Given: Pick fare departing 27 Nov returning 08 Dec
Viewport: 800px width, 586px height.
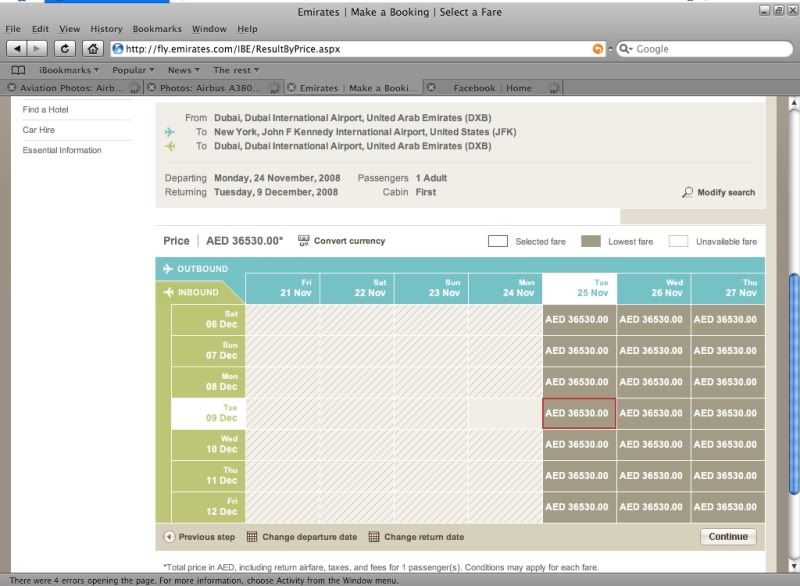Looking at the screenshot, I should pos(728,382).
